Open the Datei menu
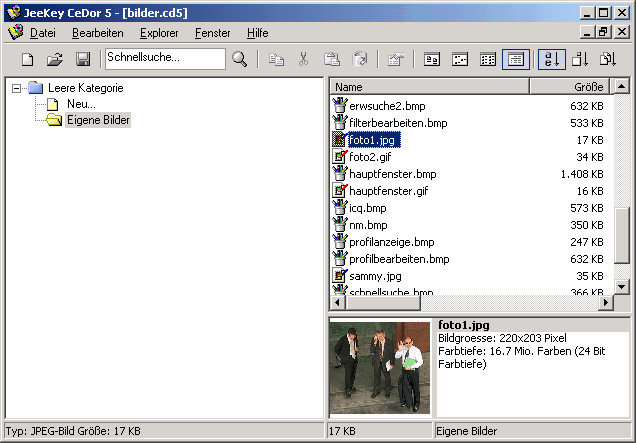This screenshot has height=443, width=636. click(43, 33)
